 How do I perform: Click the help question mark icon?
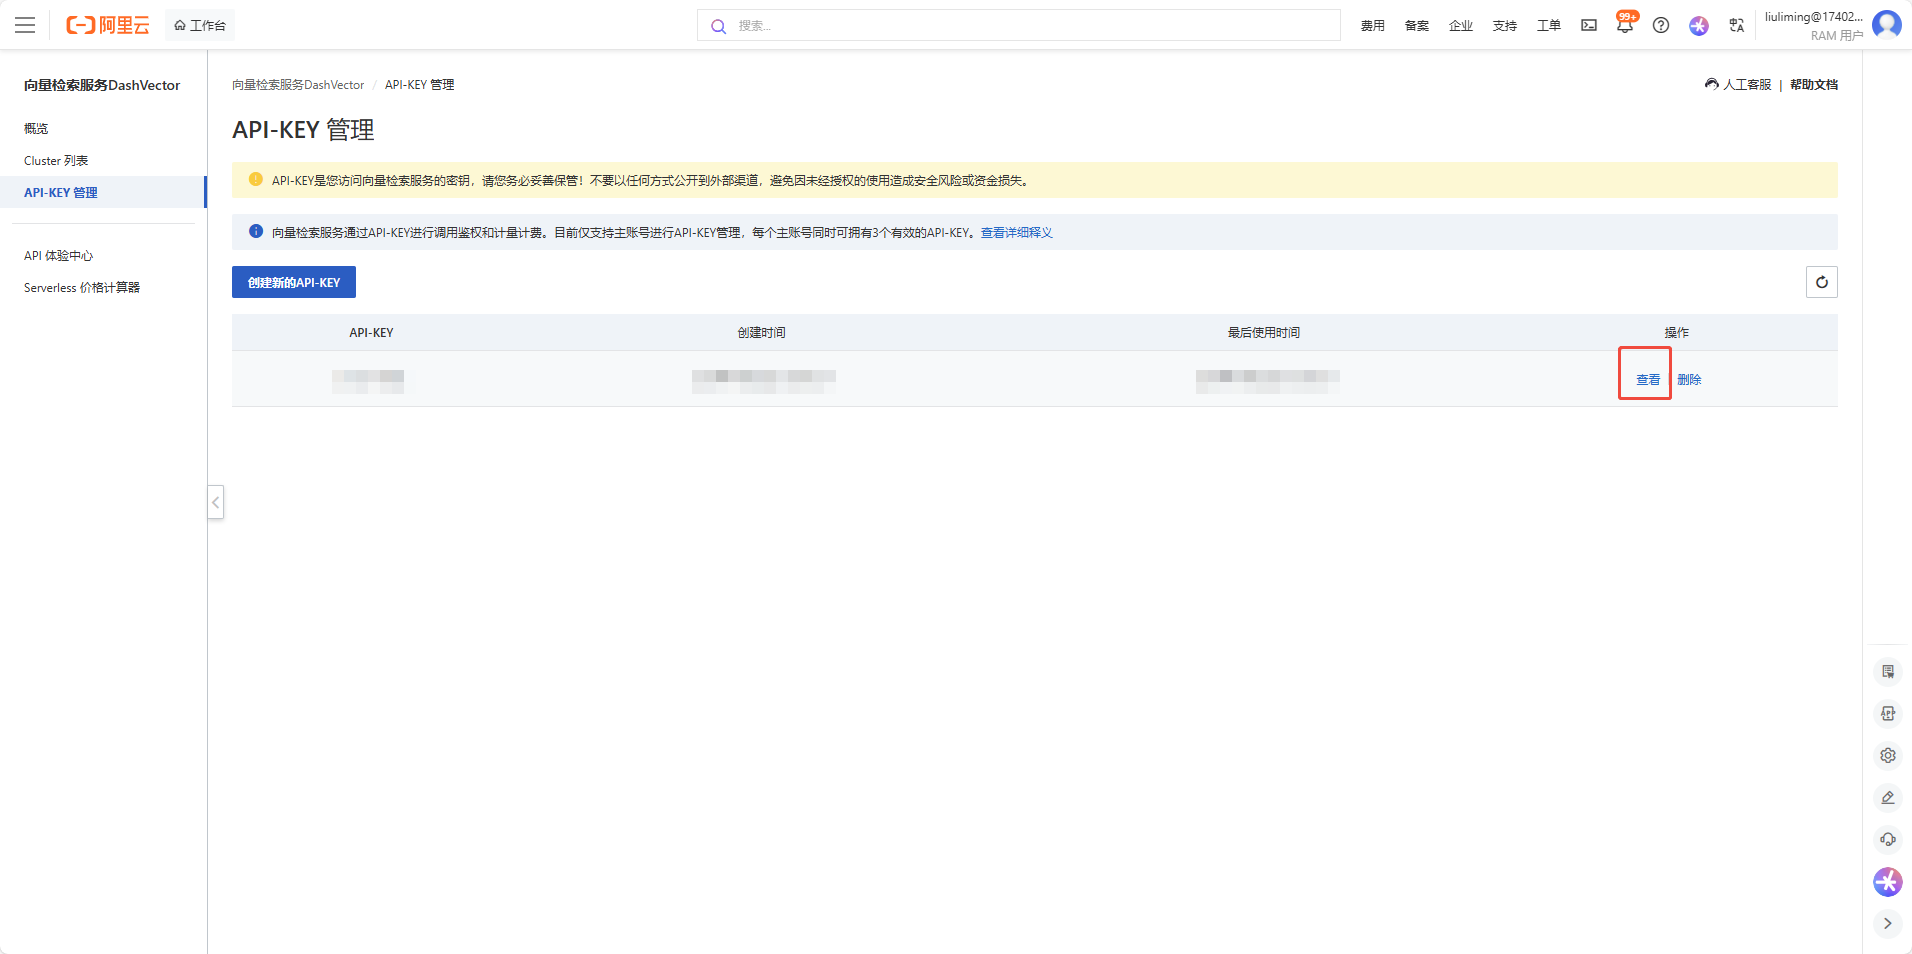1661,25
